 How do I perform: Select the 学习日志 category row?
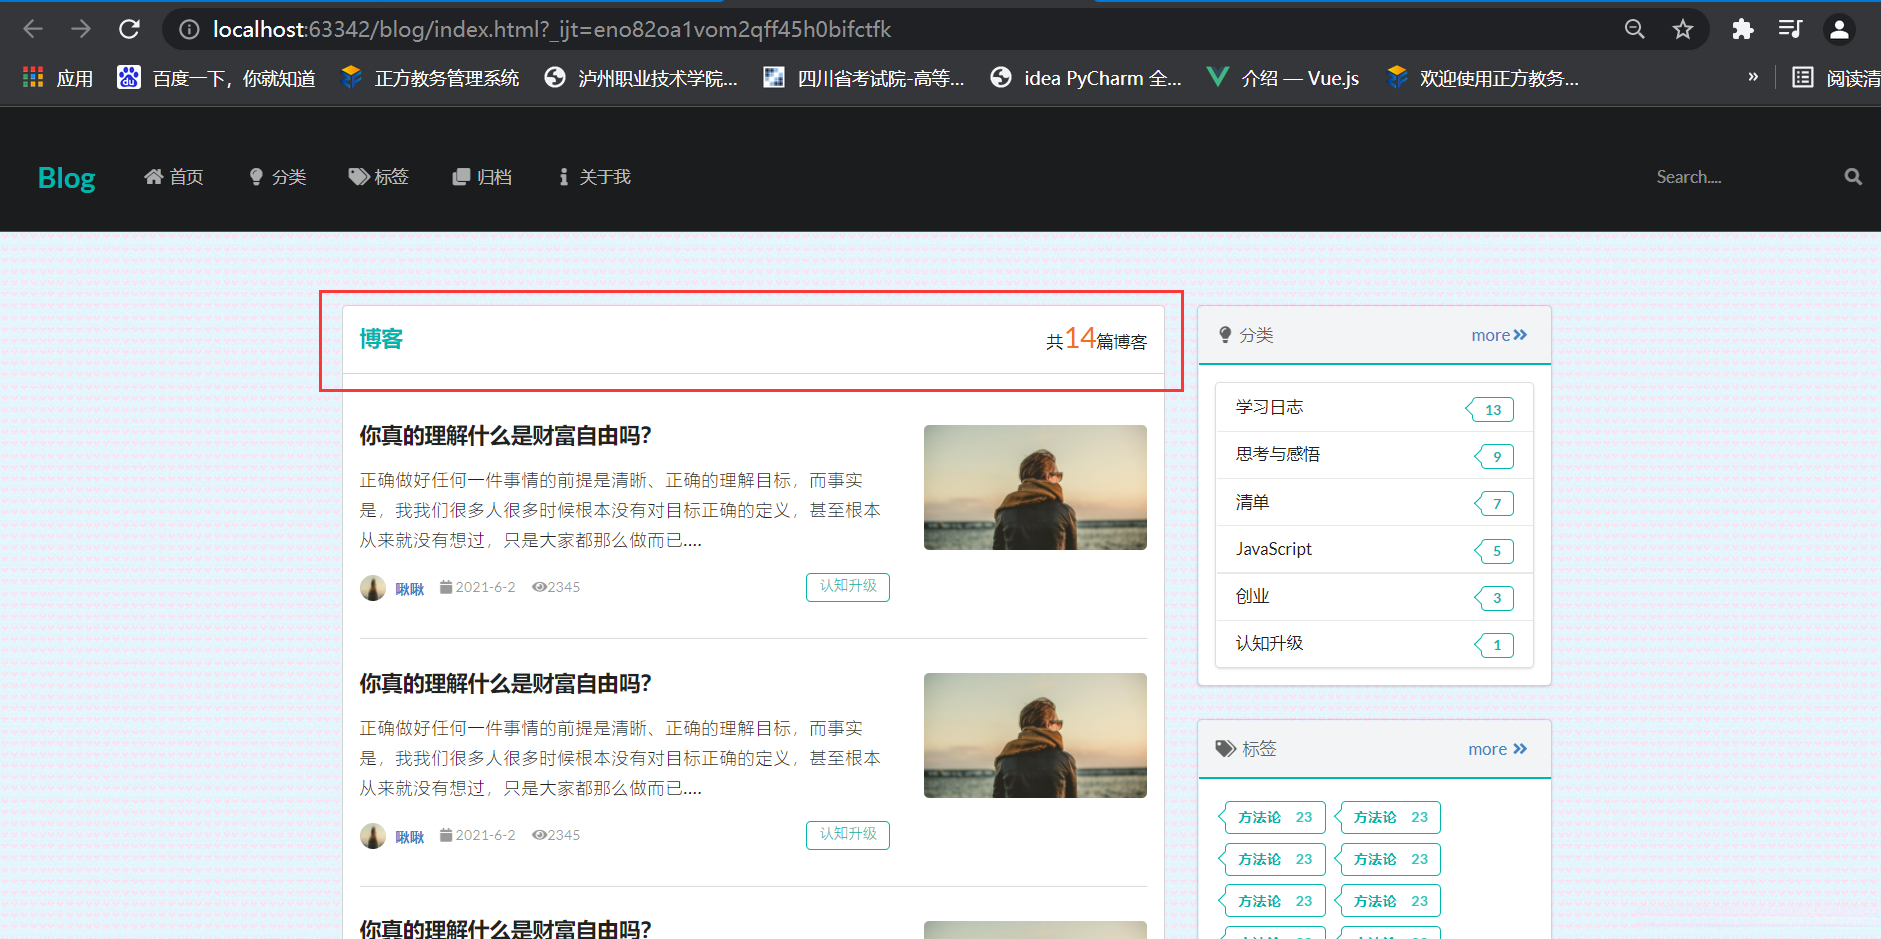(x=1374, y=408)
